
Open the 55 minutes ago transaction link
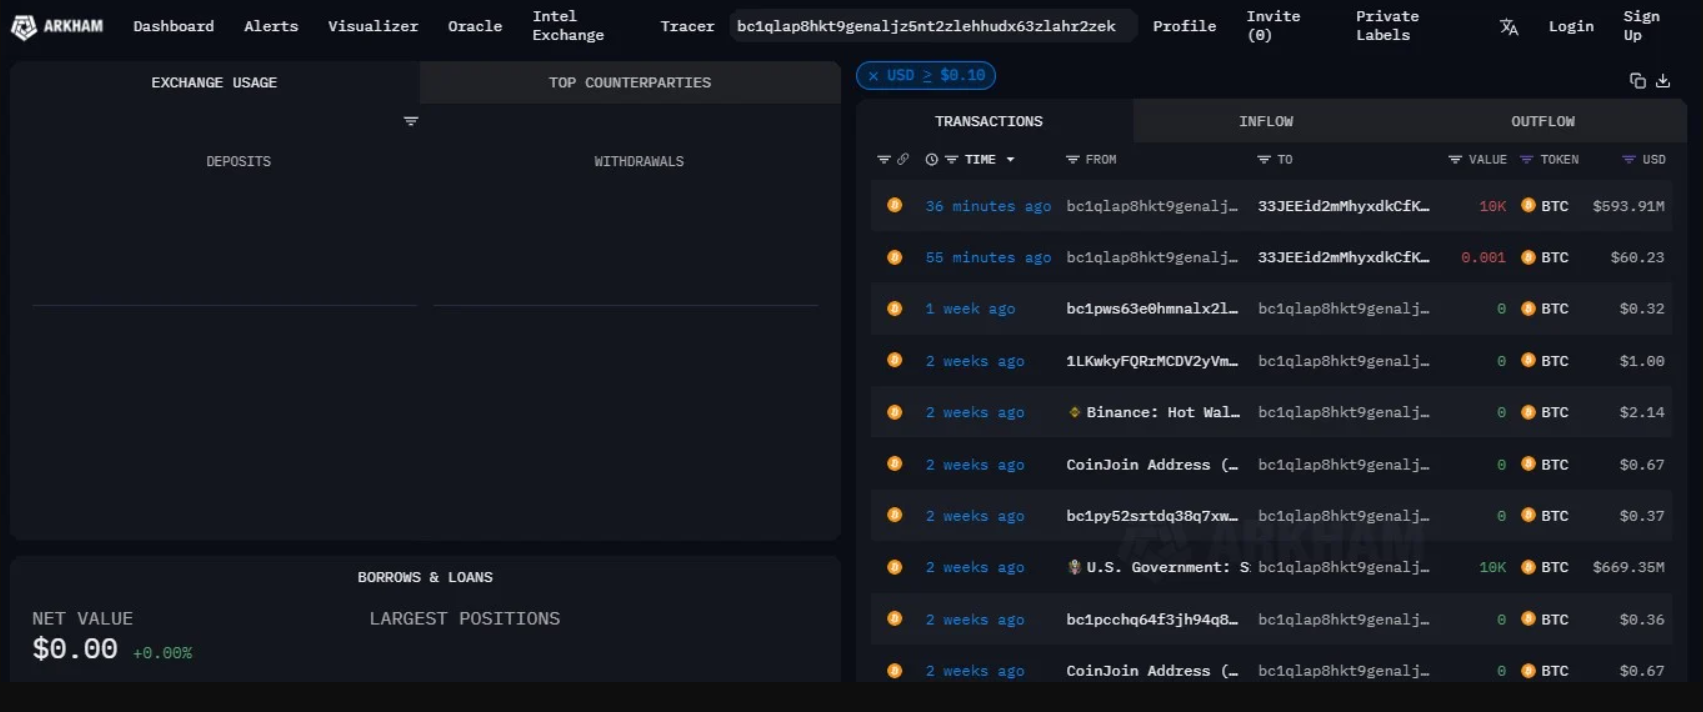click(x=988, y=257)
